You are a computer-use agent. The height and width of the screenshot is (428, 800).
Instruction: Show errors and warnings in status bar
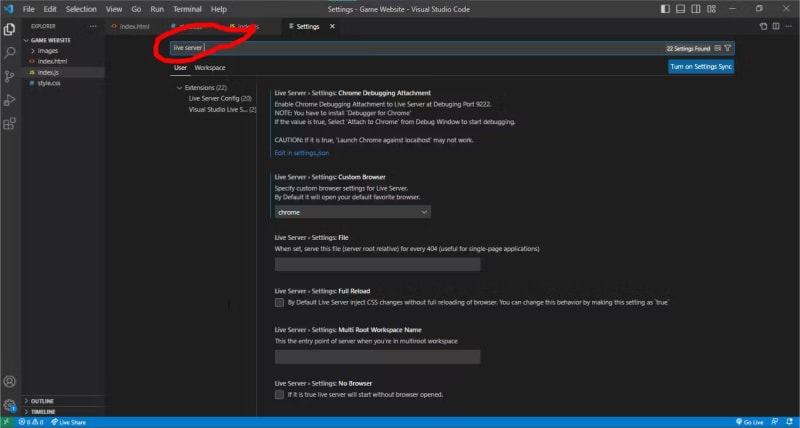click(31, 422)
